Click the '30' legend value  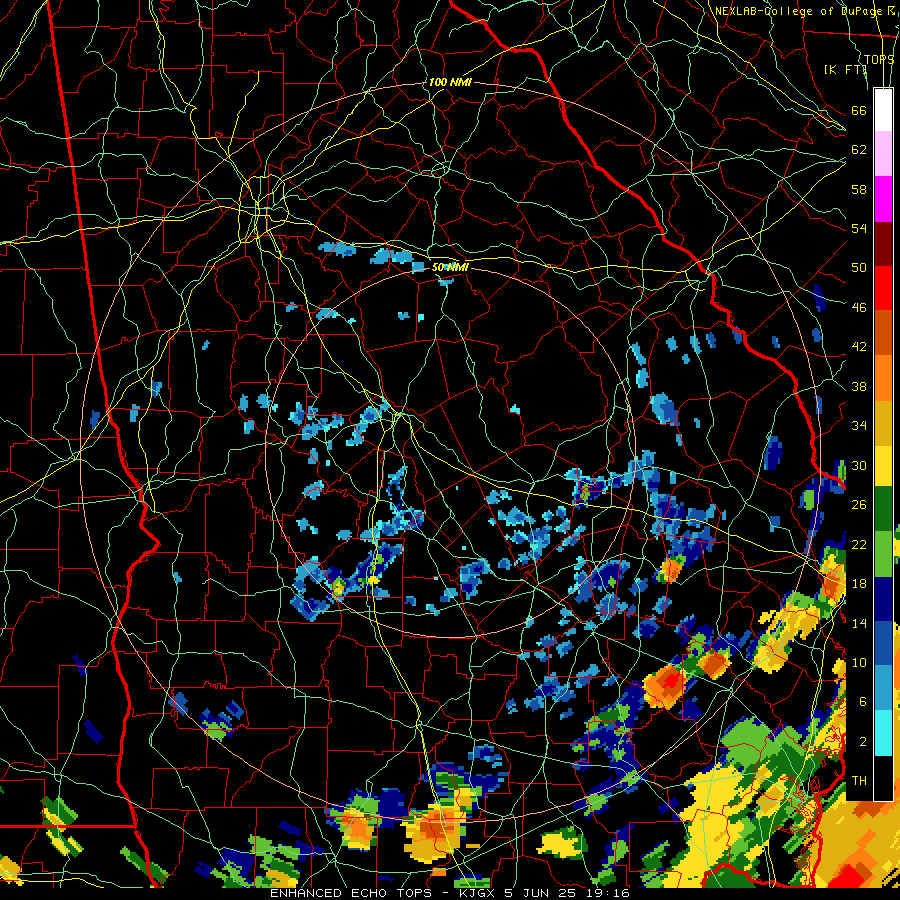click(859, 465)
